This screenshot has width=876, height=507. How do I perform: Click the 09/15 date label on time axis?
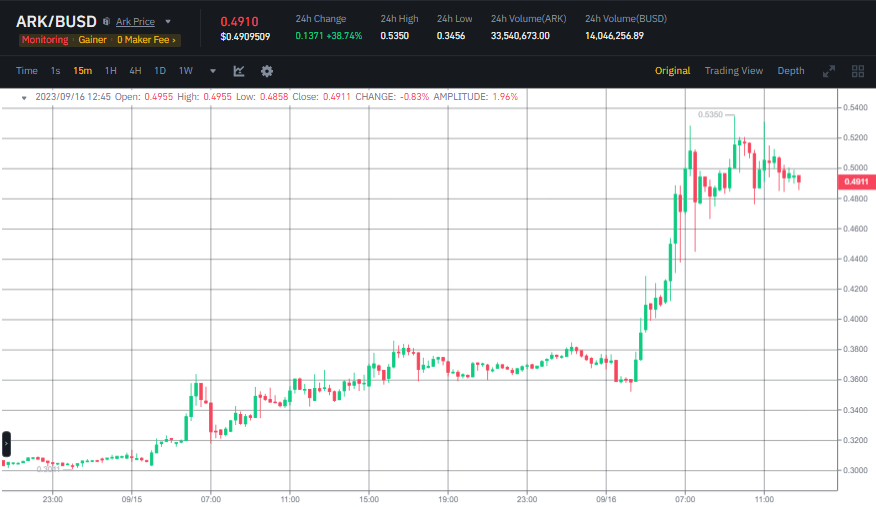[132, 499]
